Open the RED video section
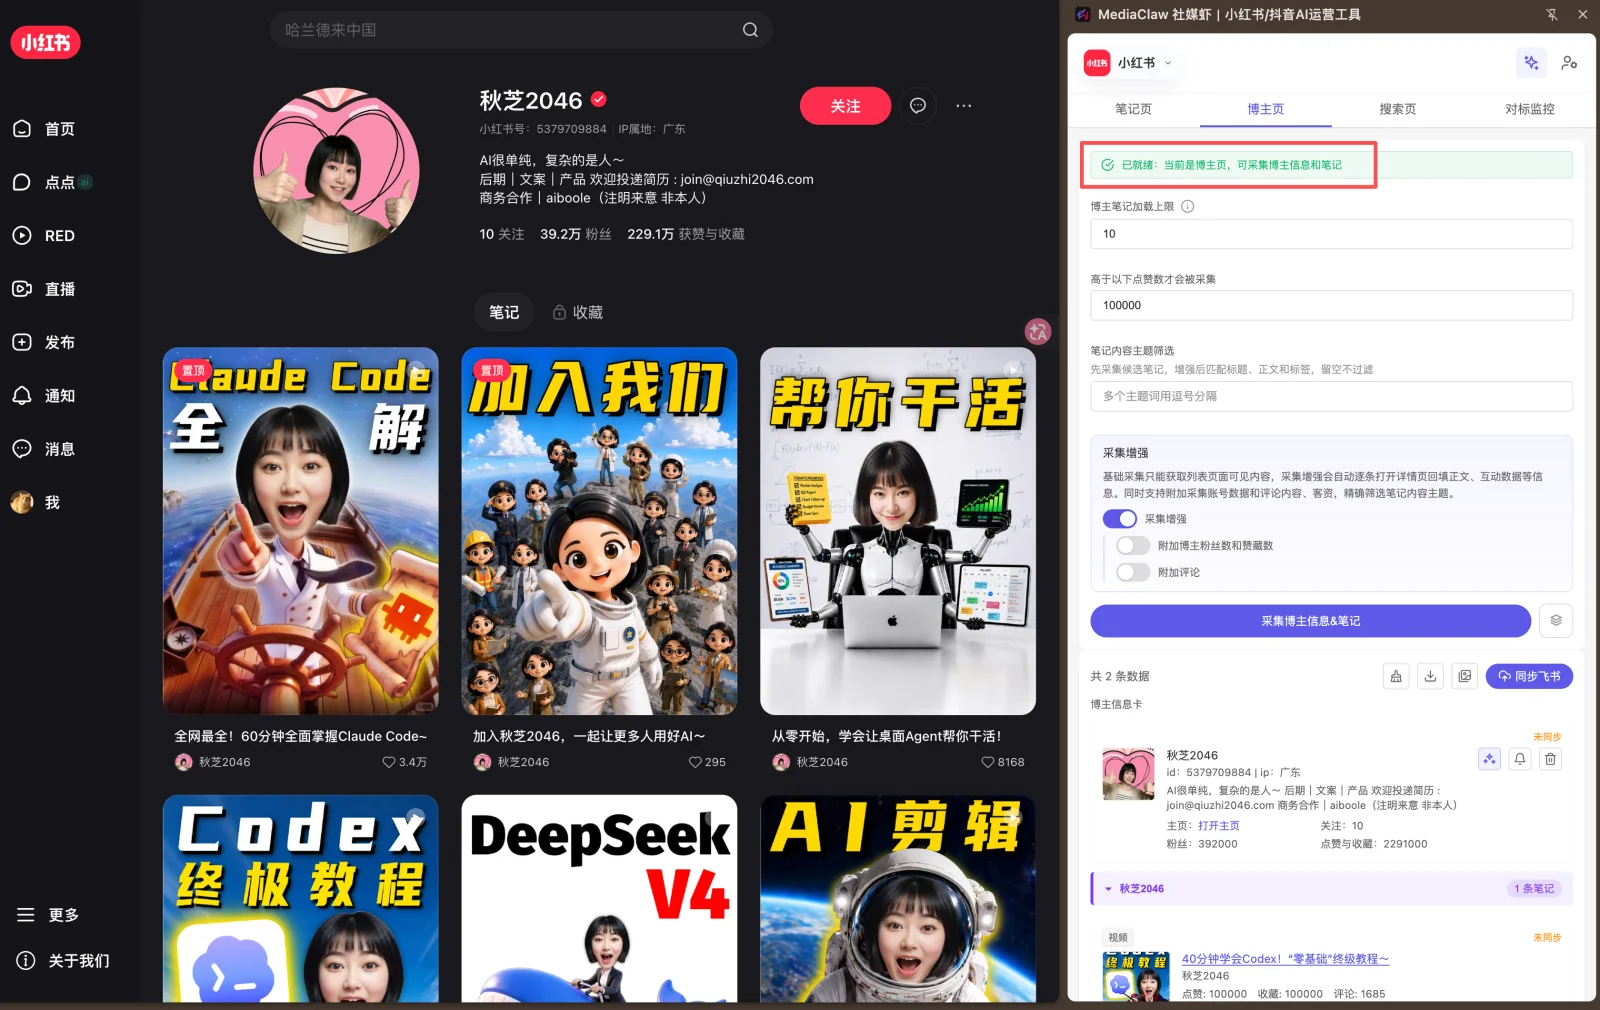 tap(44, 236)
